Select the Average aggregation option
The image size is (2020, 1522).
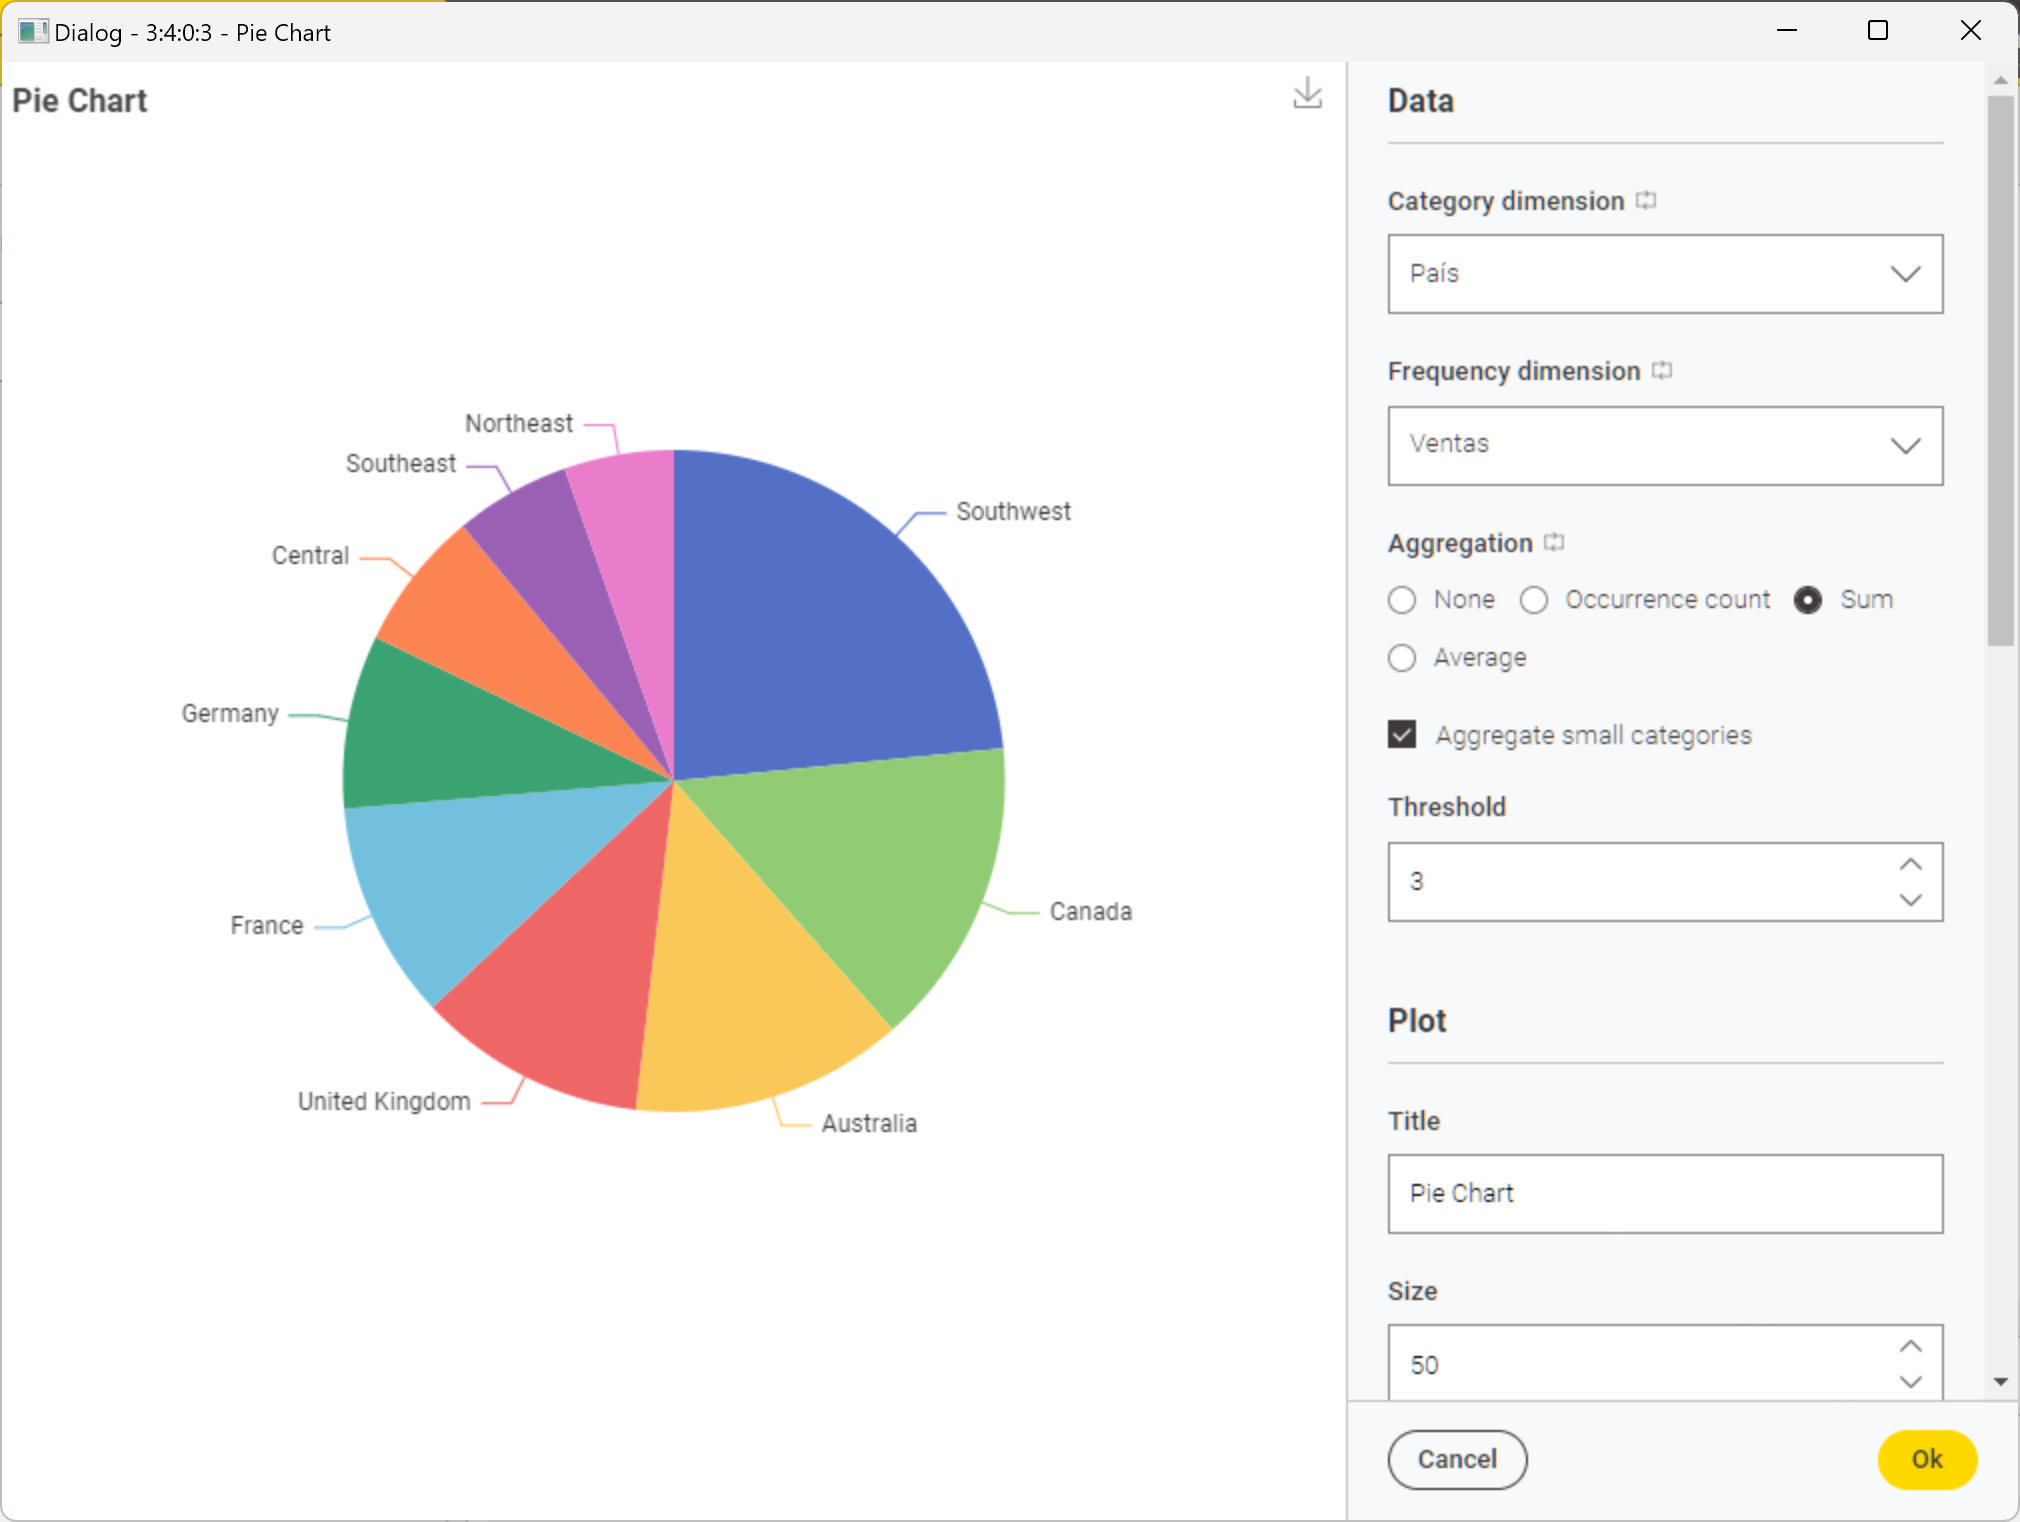click(x=1405, y=657)
